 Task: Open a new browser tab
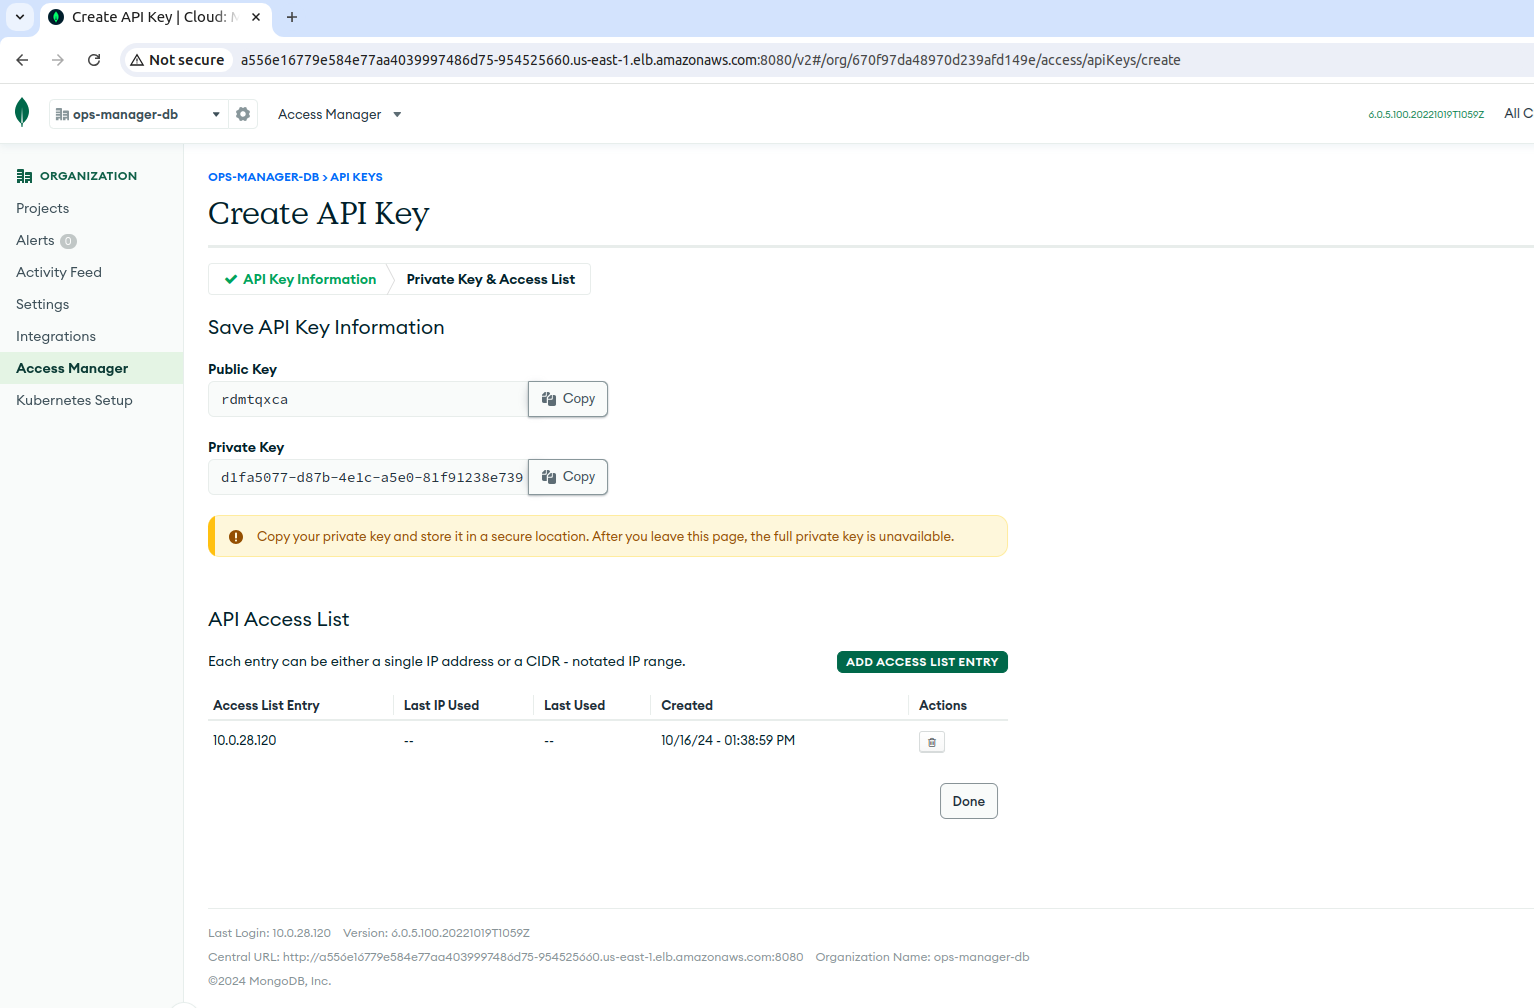(x=292, y=17)
